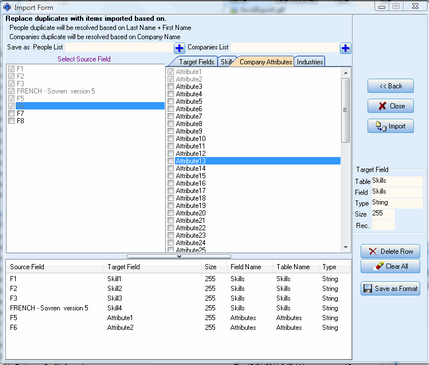Select Attribute7 in the attributes list

[x=189, y=116]
